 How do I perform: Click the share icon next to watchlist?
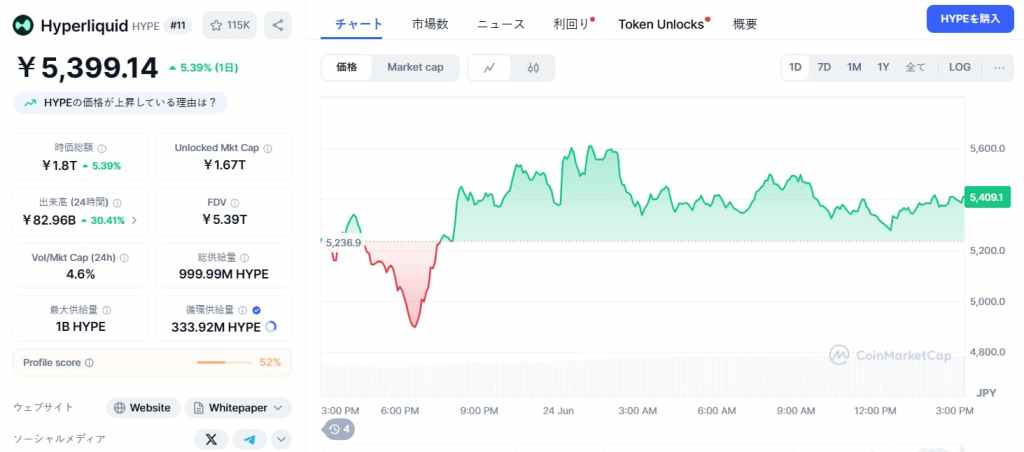coord(278,25)
